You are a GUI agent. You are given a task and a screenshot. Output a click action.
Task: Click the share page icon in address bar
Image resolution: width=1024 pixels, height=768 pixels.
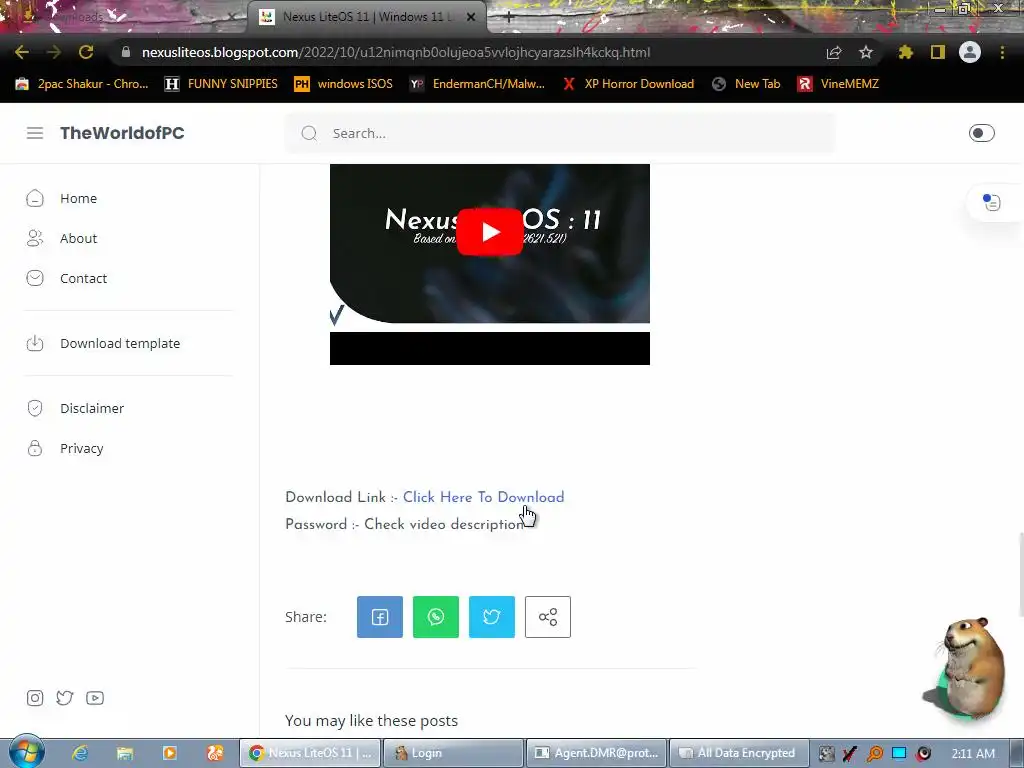834,52
